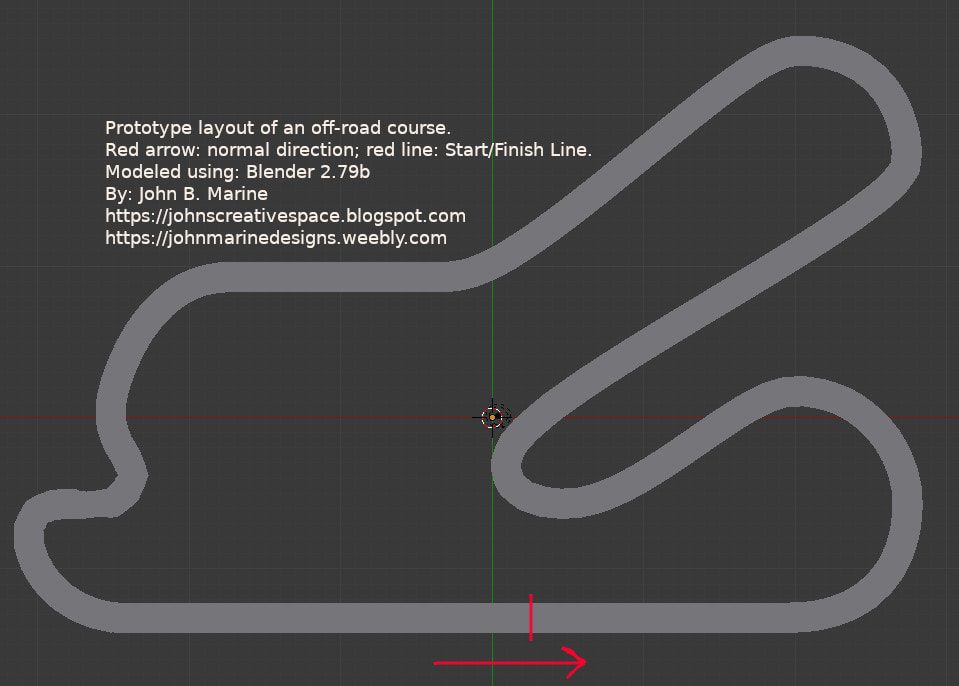Click the johnscreativespace.blogspot.com URL

click(285, 216)
